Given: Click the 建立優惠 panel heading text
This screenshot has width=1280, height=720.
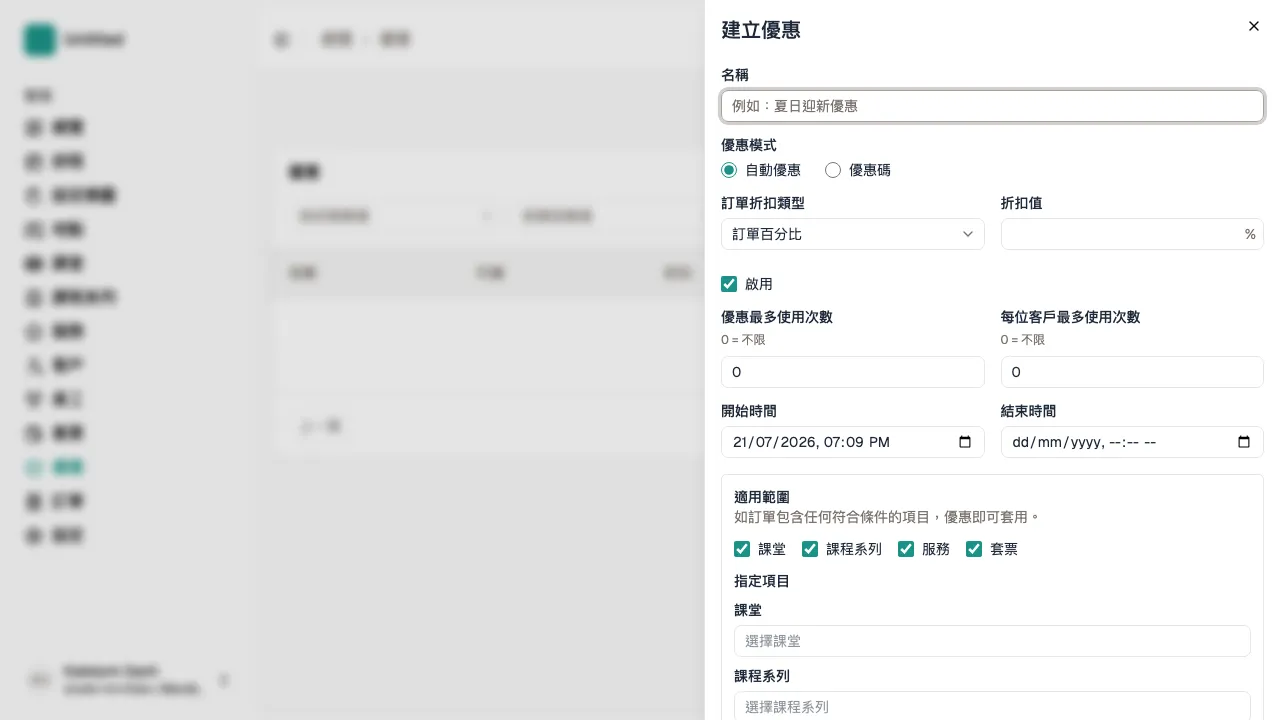Looking at the screenshot, I should point(761,30).
